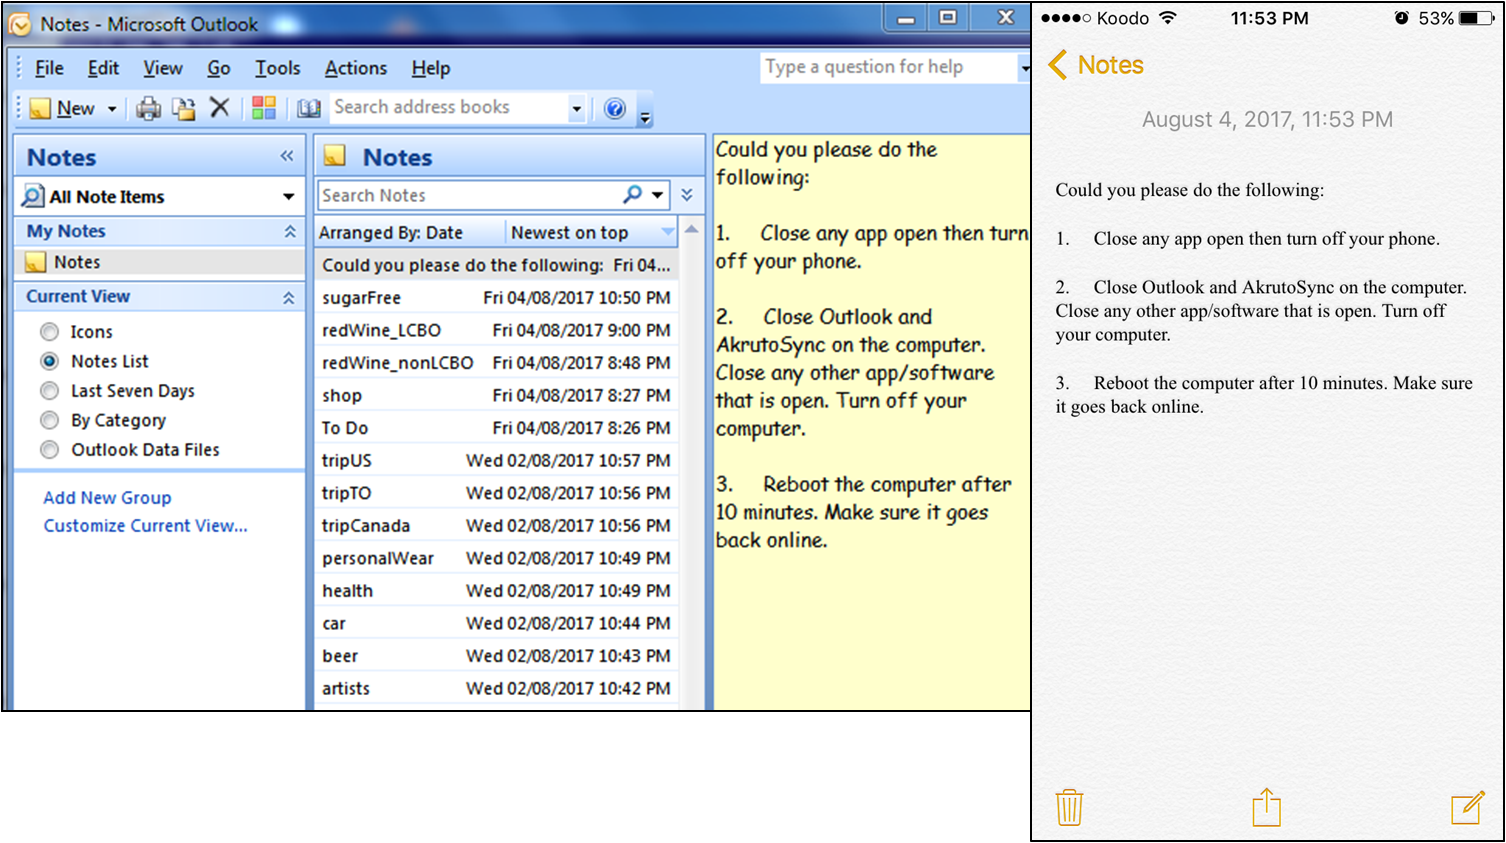Click the Search Notes magnifier icon
The height and width of the screenshot is (843, 1506).
tap(633, 194)
